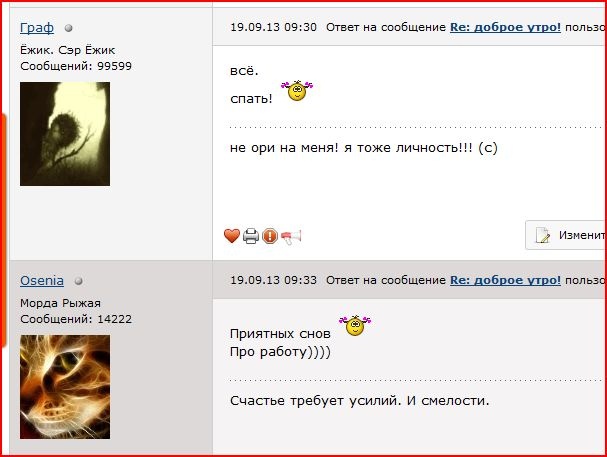Click the red exclamation report icon
This screenshot has width=607, height=457.
270,236
